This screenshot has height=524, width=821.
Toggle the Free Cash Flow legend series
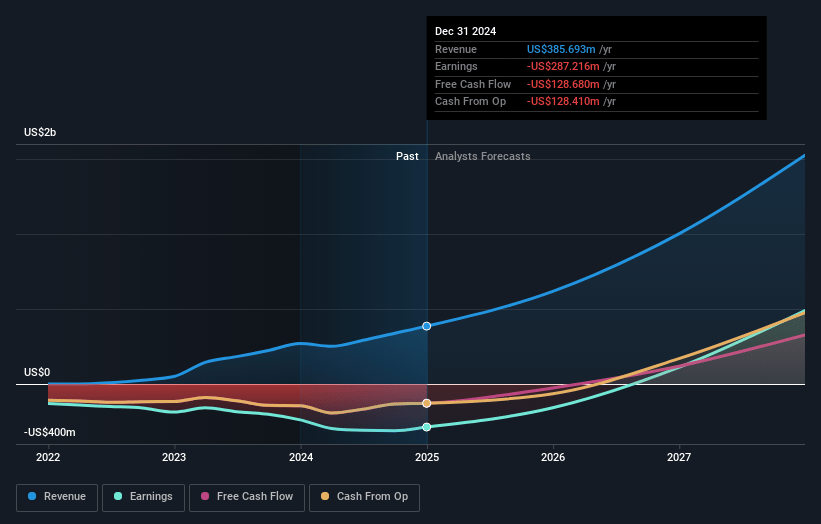pyautogui.click(x=247, y=497)
